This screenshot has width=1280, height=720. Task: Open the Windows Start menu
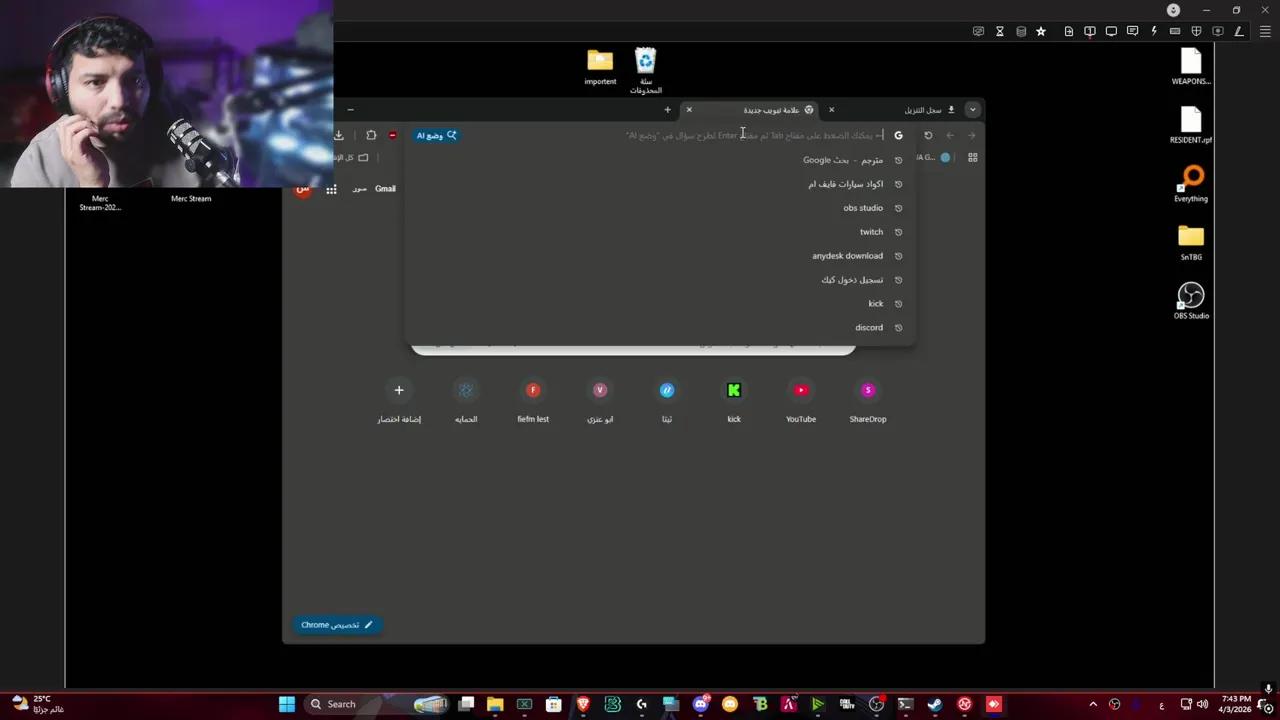pyautogui.click(x=287, y=704)
